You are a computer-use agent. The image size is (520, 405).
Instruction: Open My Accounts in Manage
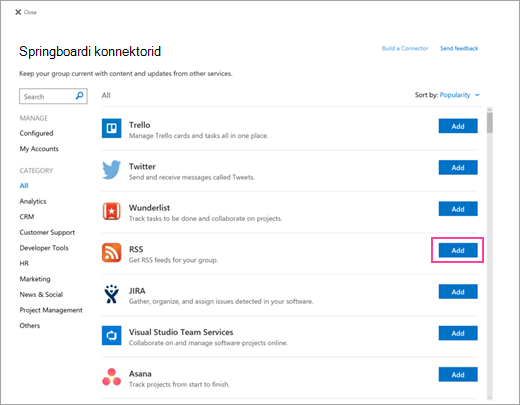tap(39, 149)
